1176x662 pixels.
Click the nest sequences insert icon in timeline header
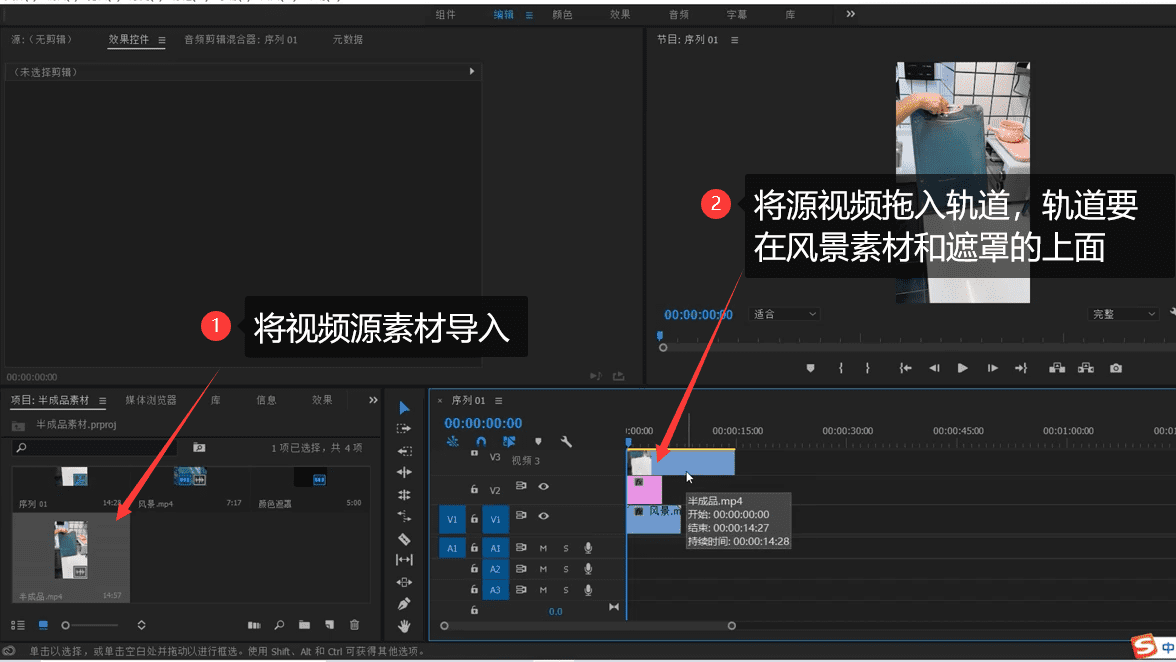453,442
